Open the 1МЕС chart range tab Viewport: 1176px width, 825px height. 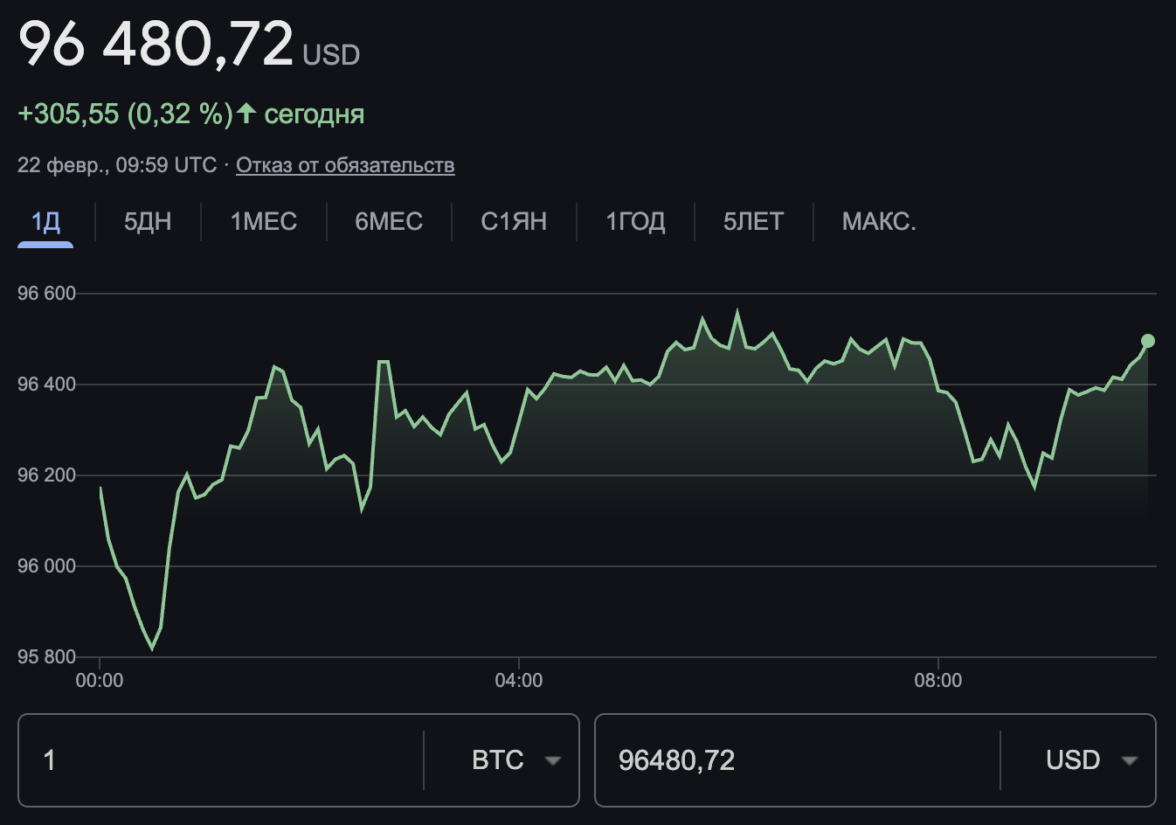tap(264, 221)
